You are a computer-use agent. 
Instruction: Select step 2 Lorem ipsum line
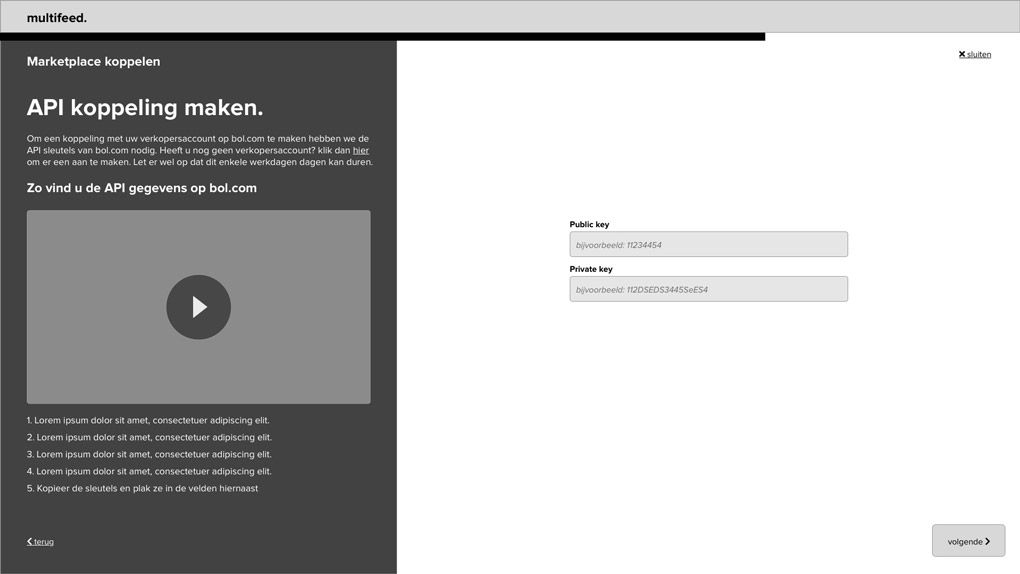point(150,438)
